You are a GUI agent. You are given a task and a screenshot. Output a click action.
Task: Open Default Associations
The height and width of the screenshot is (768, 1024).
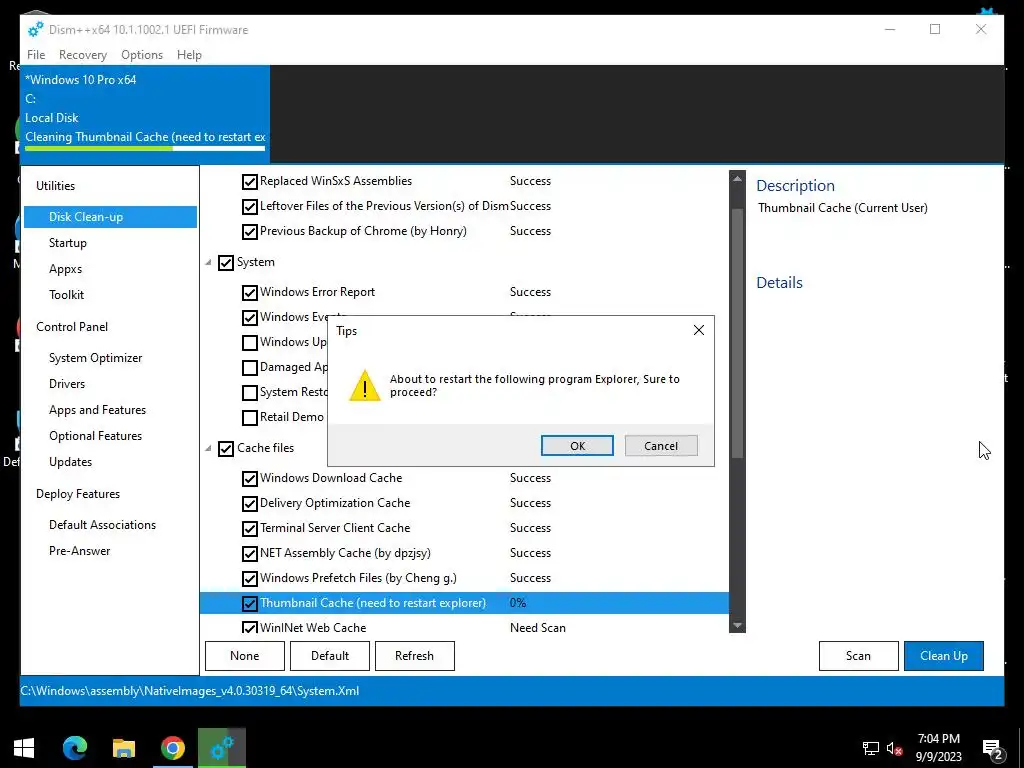point(103,525)
